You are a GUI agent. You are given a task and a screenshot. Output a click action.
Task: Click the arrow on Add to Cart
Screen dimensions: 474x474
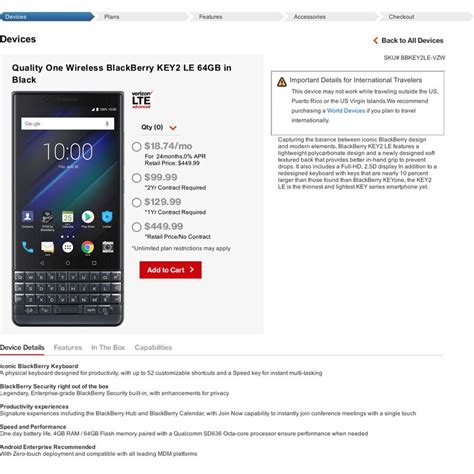192,270
